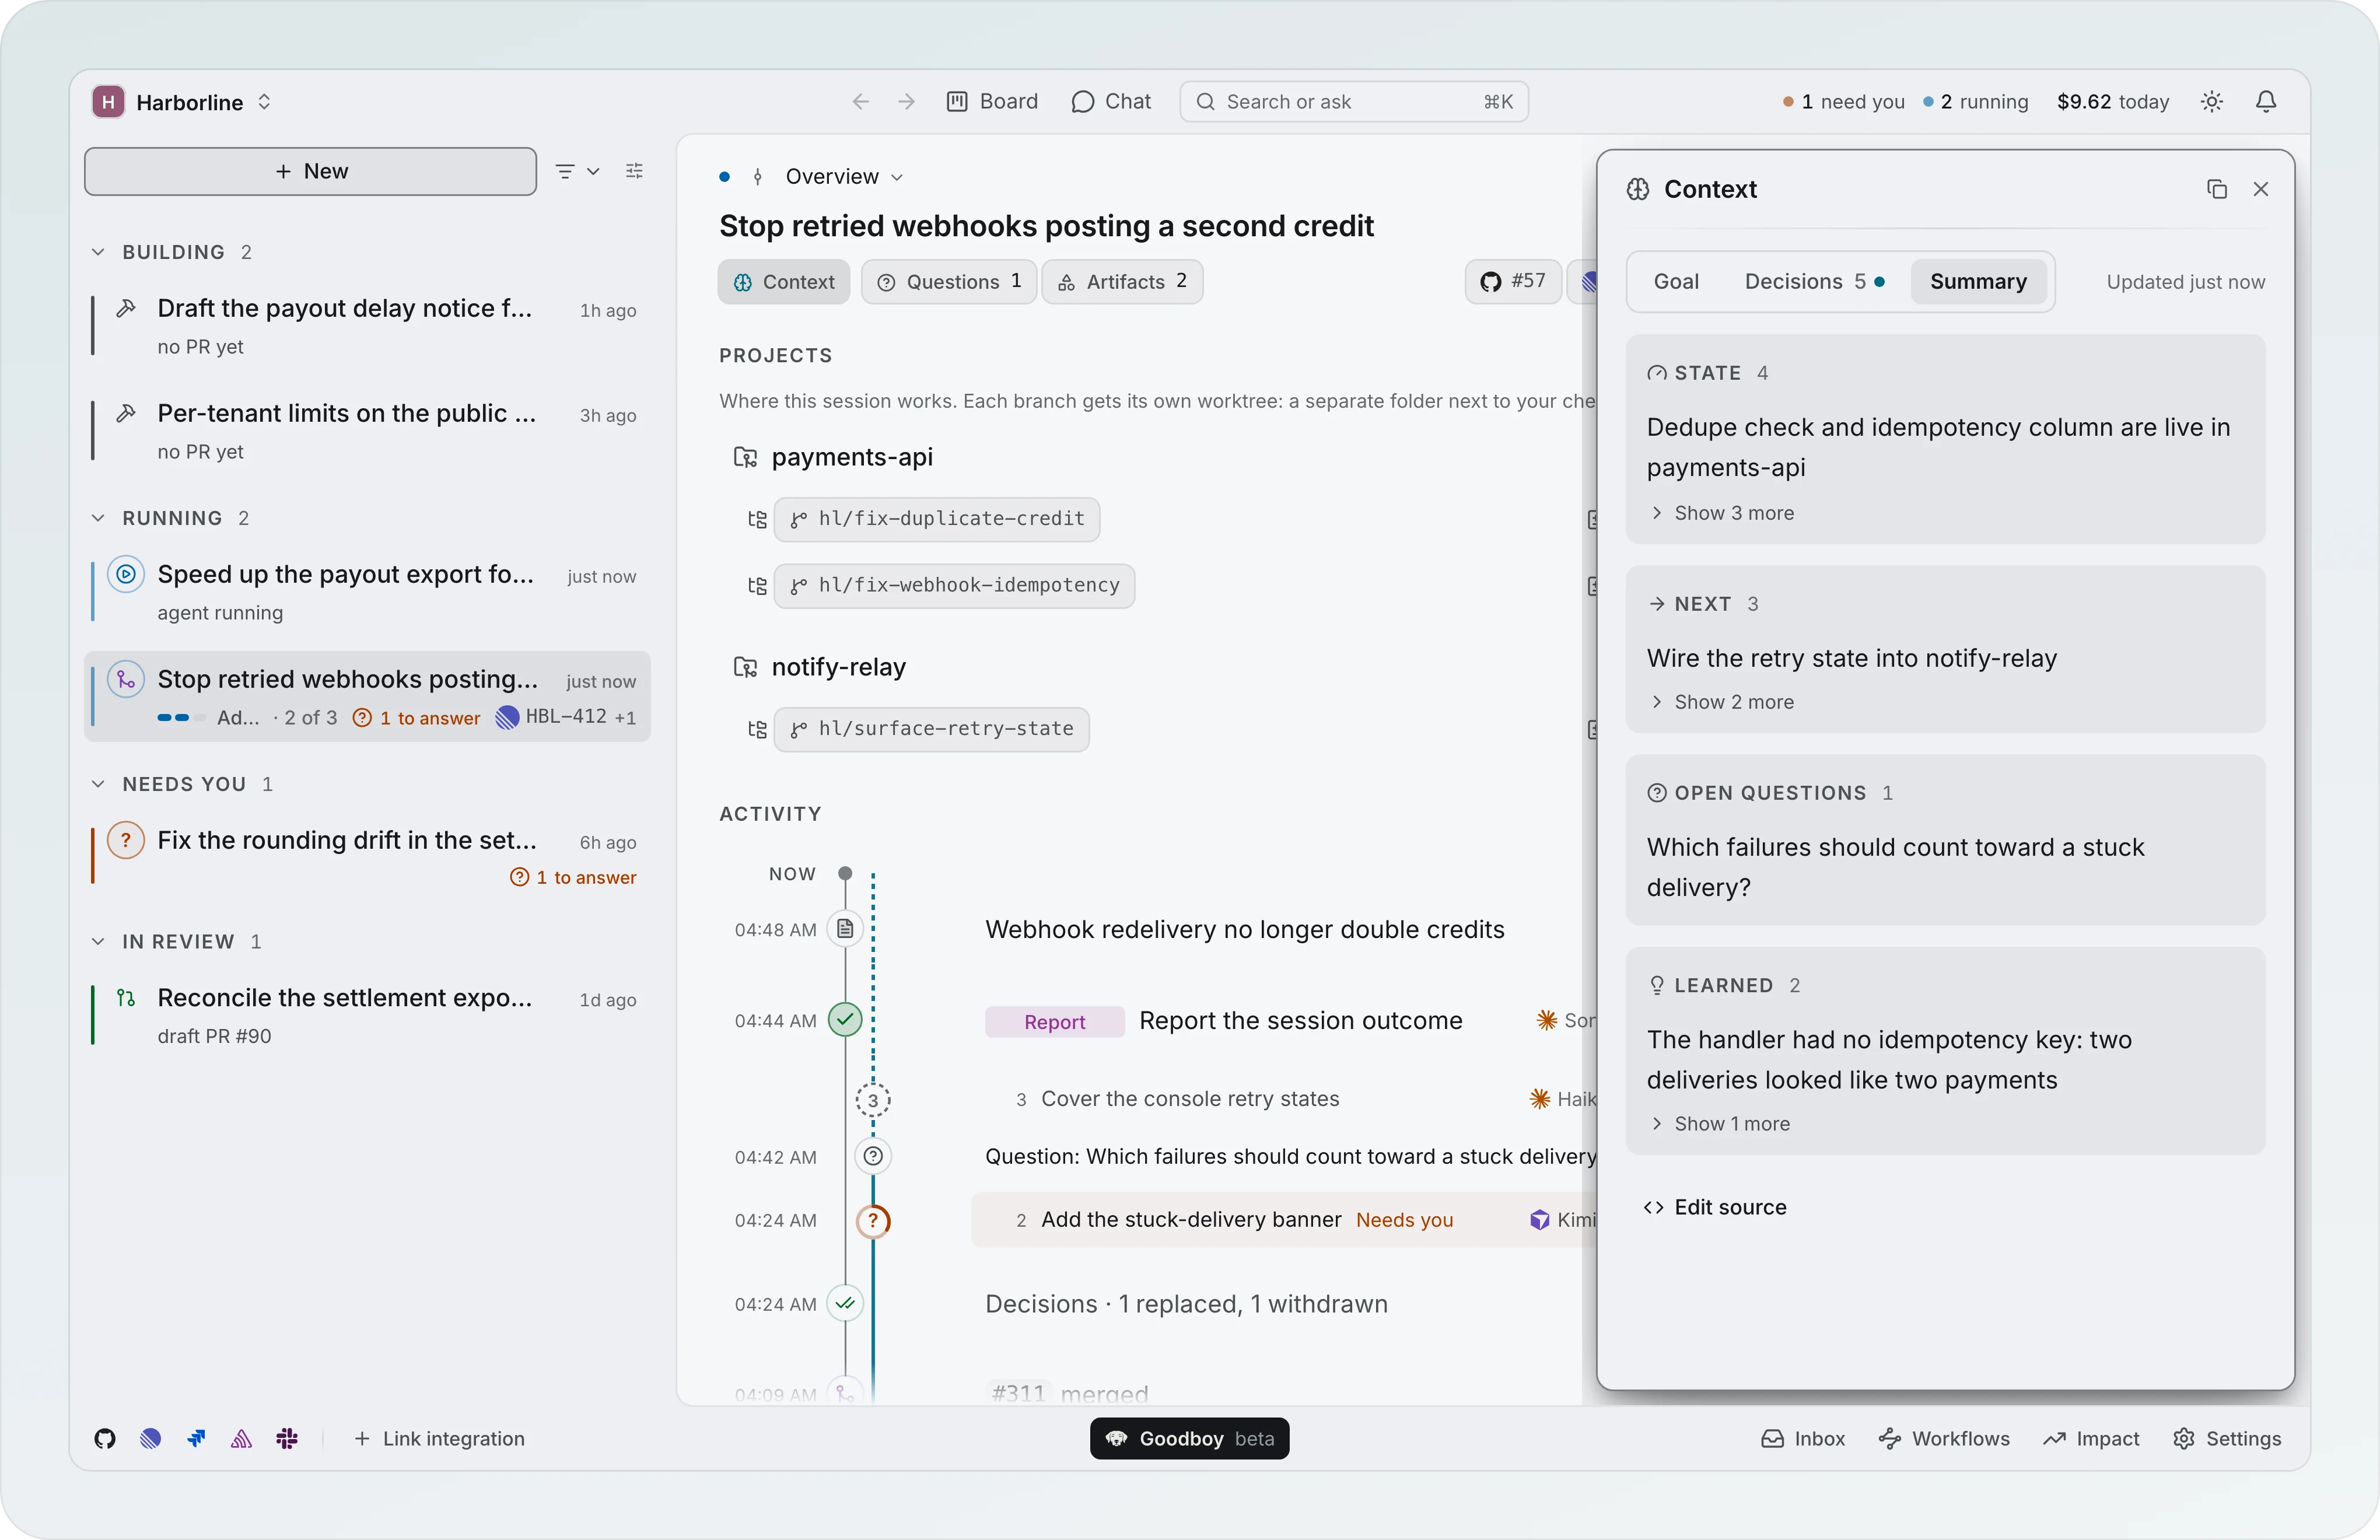Open the Slack integration icon in footer

(x=287, y=1438)
